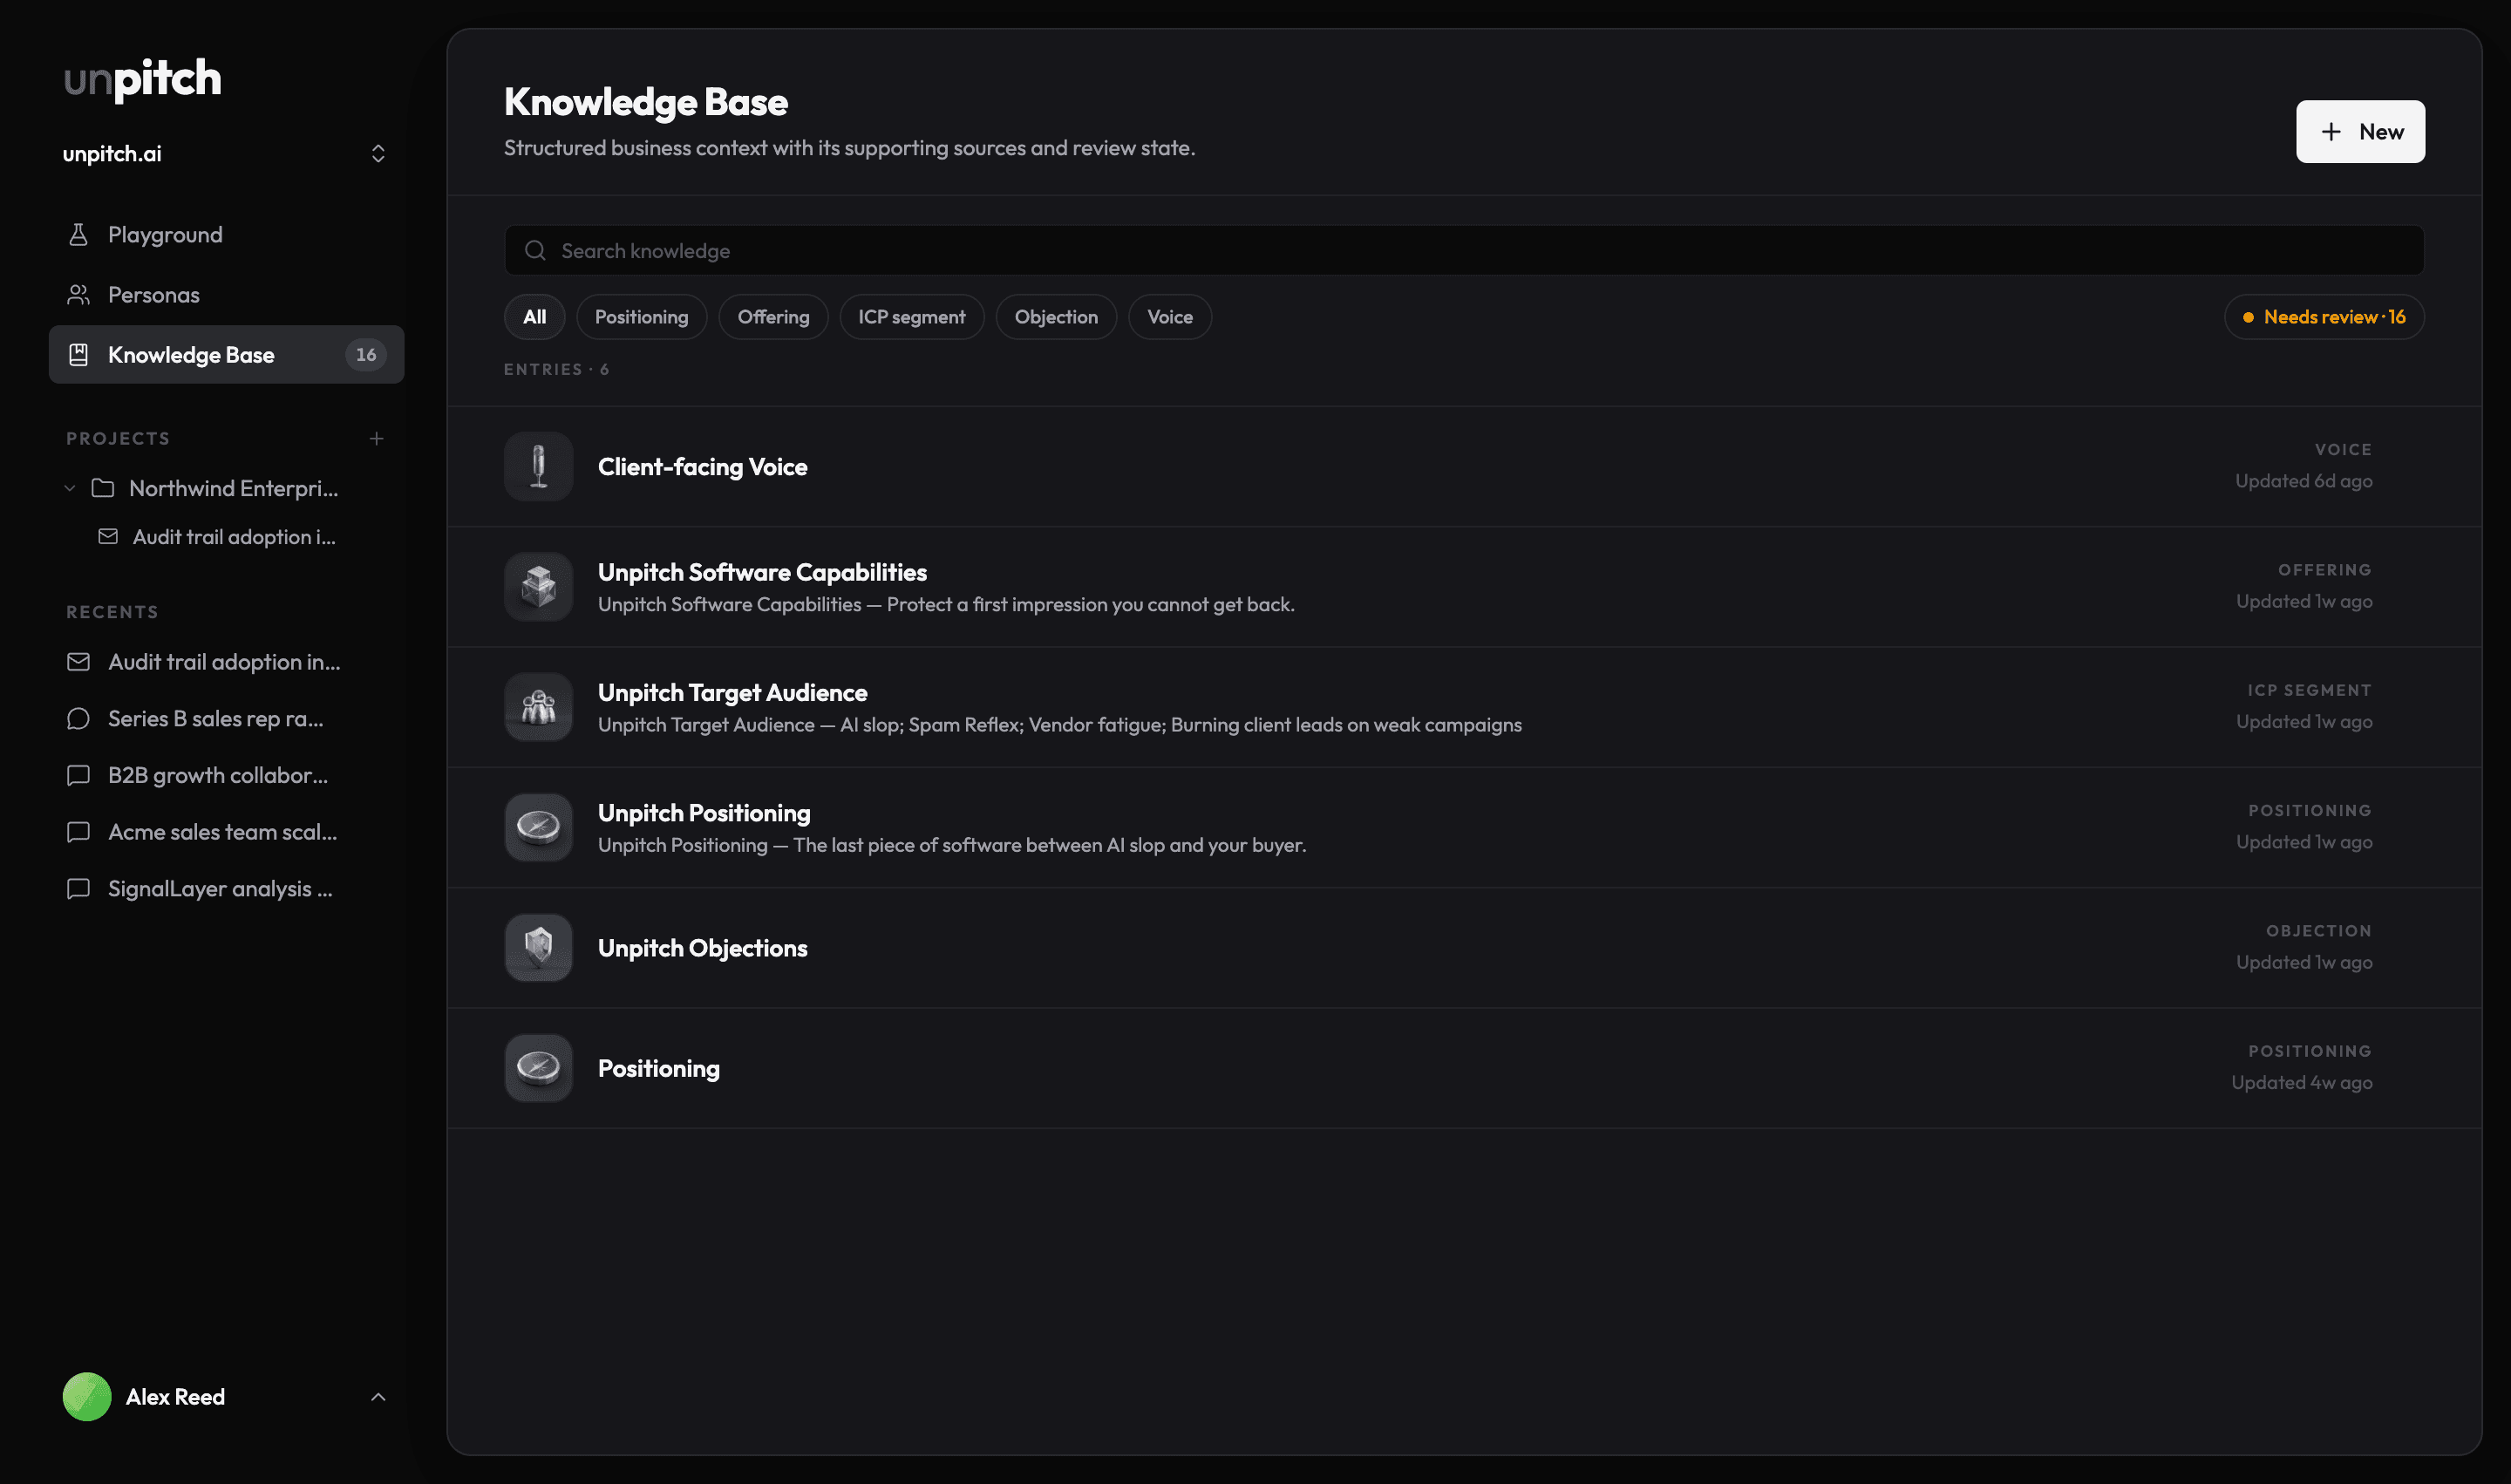Click the ICP SEGMENT label
The width and height of the screenshot is (2511, 1484).
click(2309, 690)
